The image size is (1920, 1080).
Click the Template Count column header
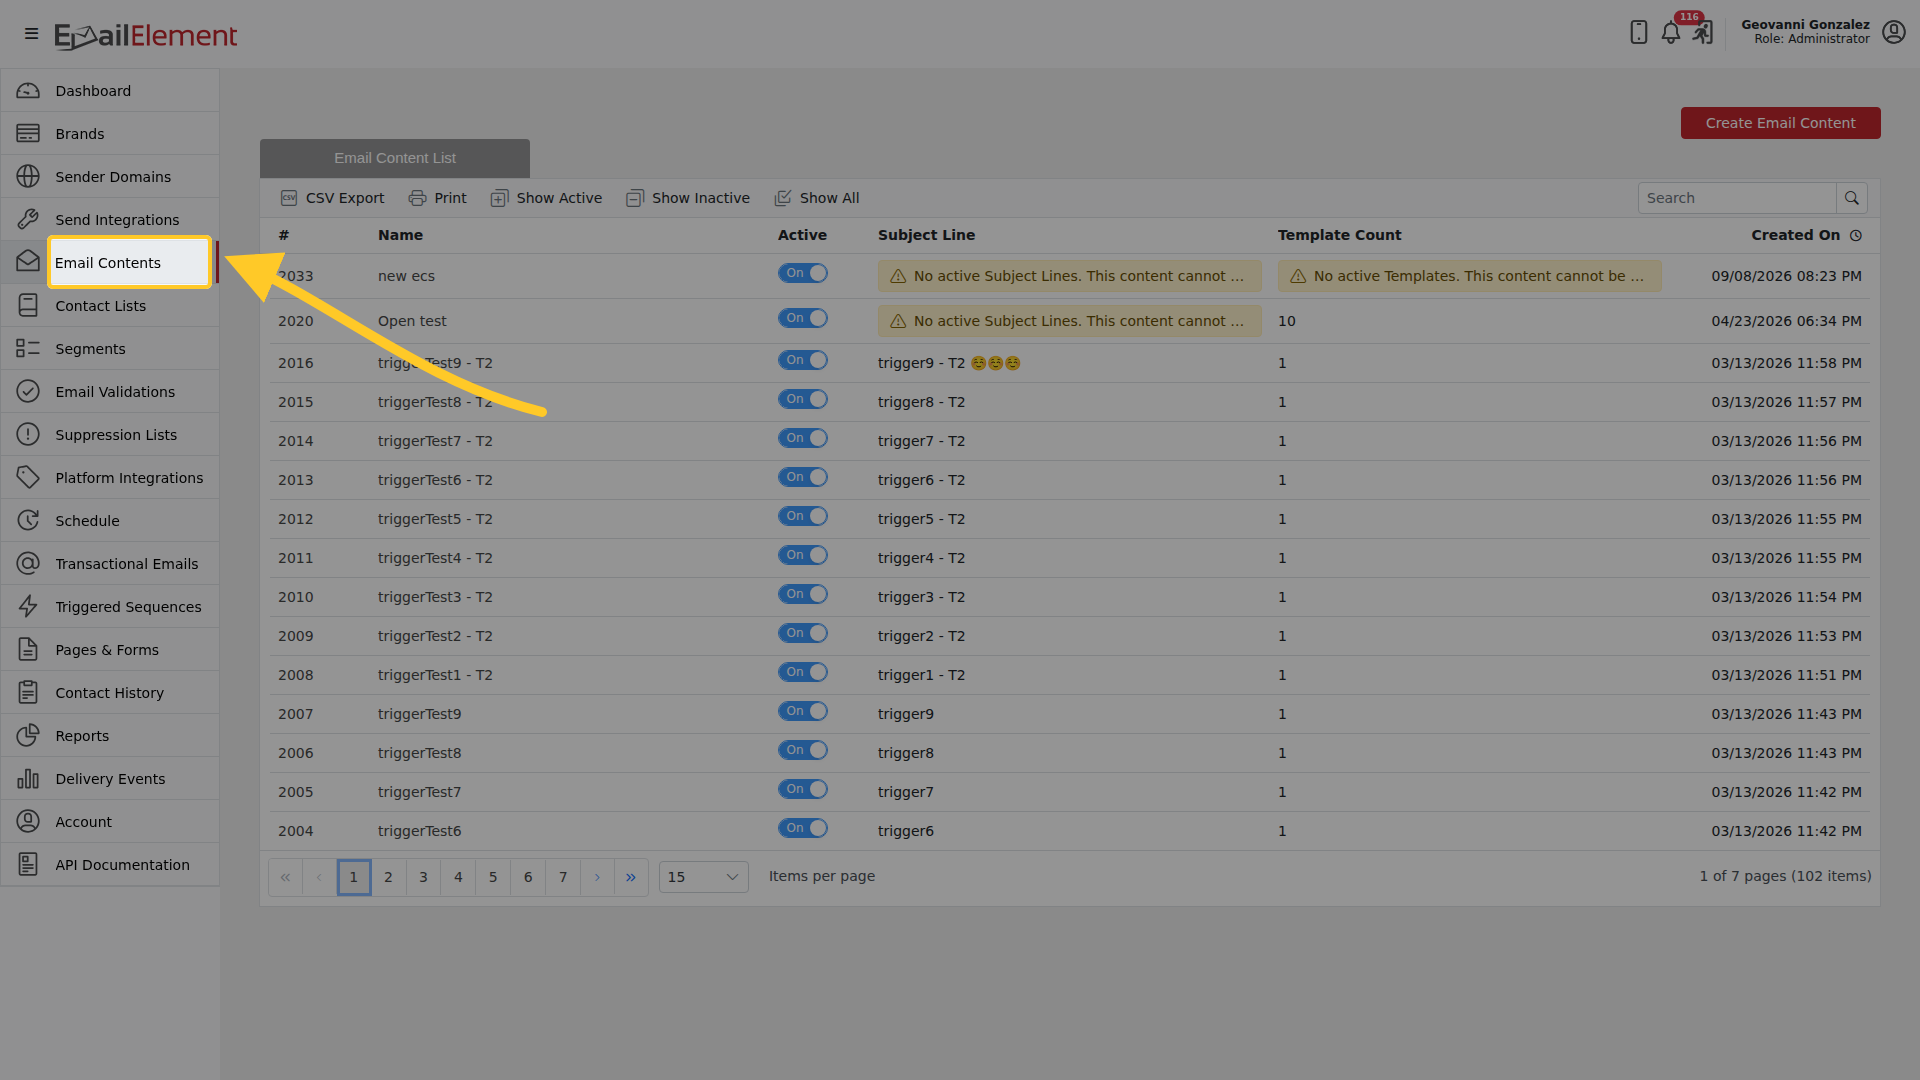pyautogui.click(x=1339, y=235)
